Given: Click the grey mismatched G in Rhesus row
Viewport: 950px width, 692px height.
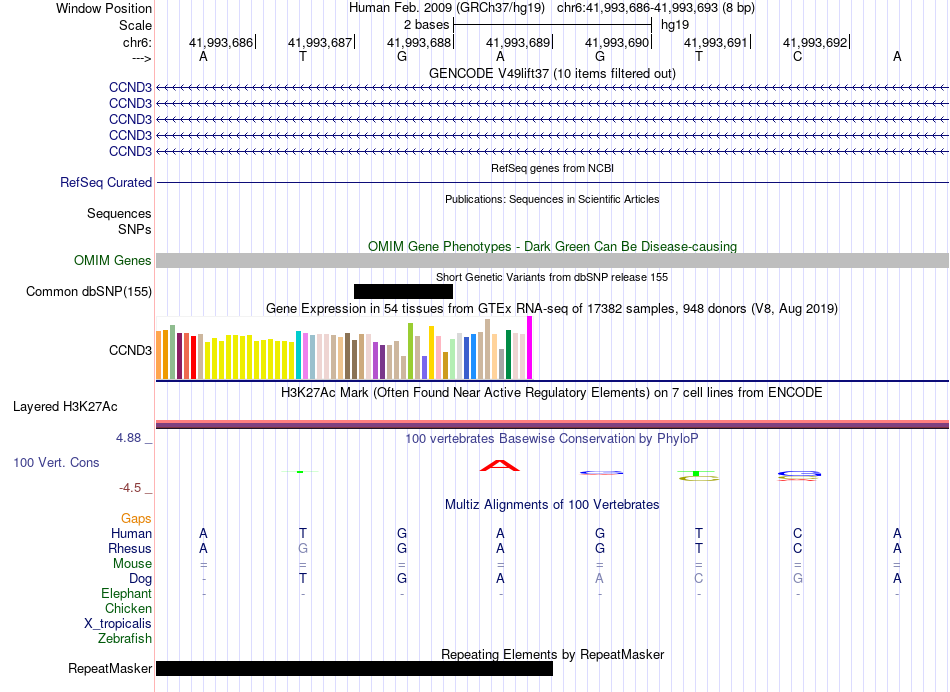Looking at the screenshot, I should (303, 548).
